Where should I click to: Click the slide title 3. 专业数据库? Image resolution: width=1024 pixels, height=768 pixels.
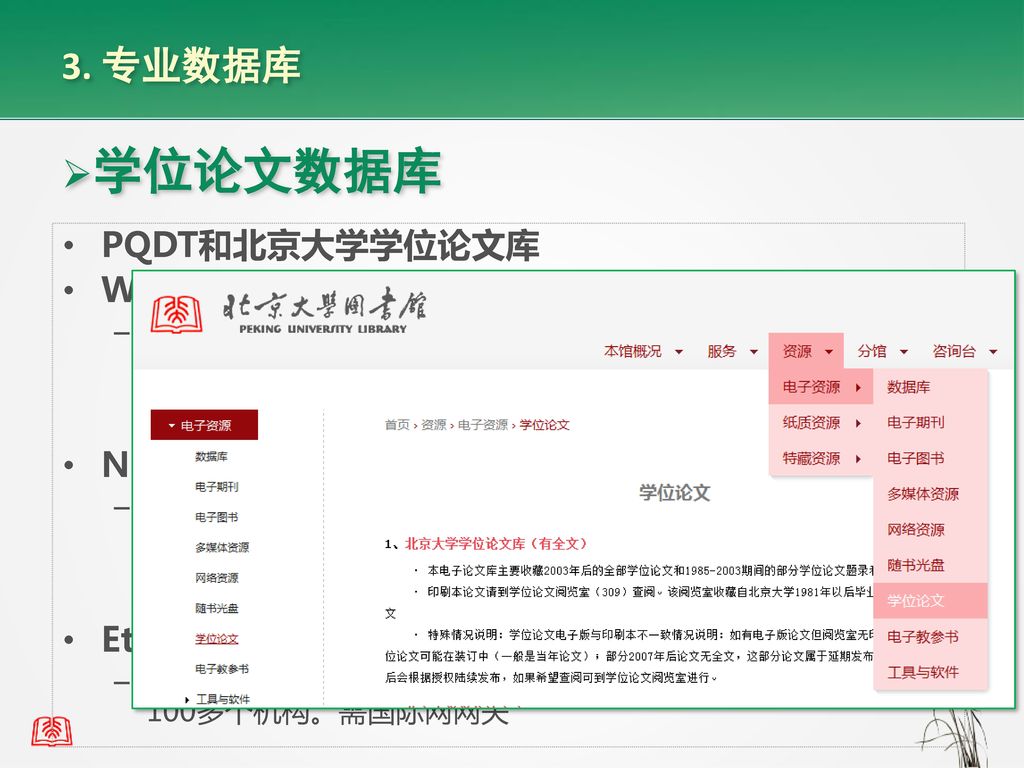click(182, 65)
